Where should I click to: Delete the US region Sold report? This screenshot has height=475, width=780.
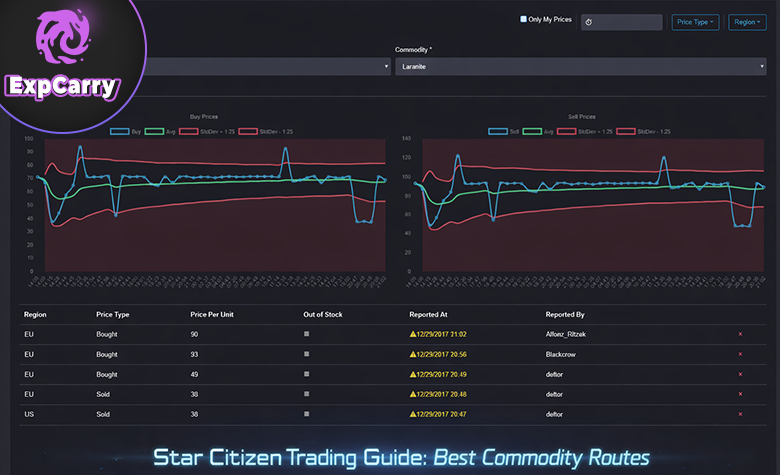[x=740, y=414]
